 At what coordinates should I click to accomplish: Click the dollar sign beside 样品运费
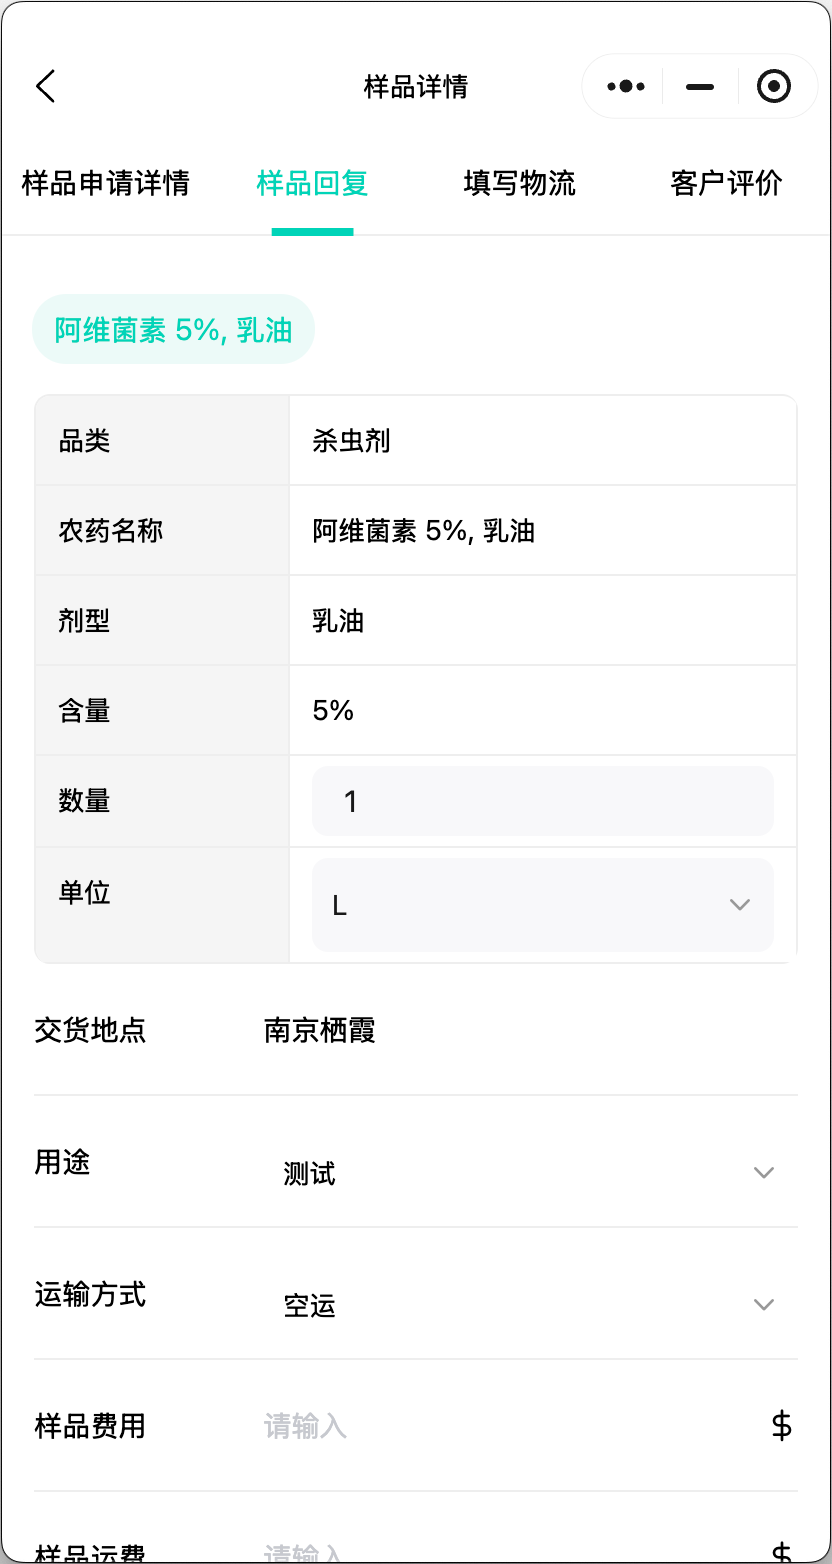coord(782,1552)
